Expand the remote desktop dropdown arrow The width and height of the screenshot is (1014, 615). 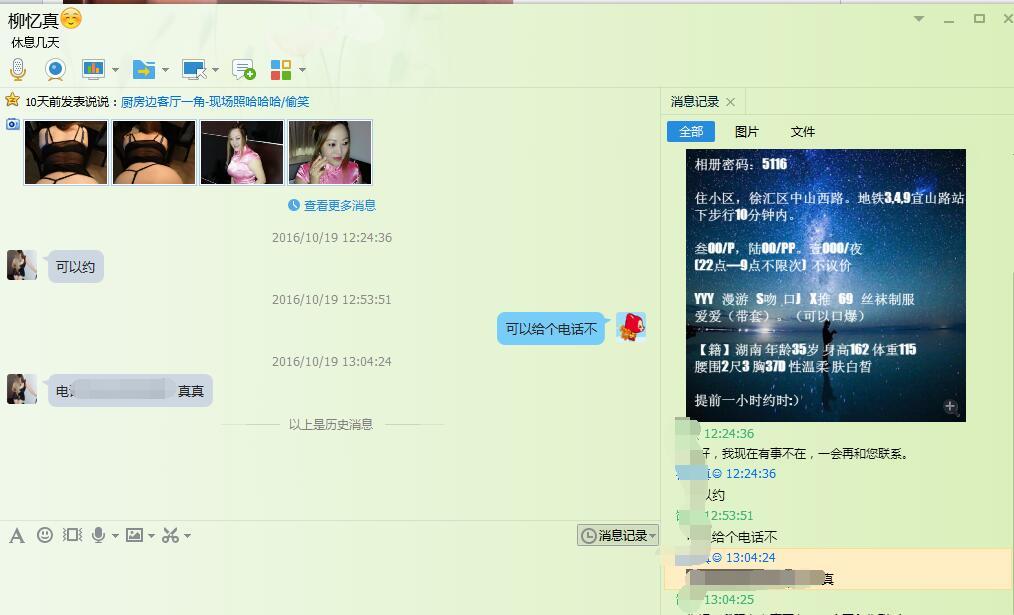(x=215, y=70)
